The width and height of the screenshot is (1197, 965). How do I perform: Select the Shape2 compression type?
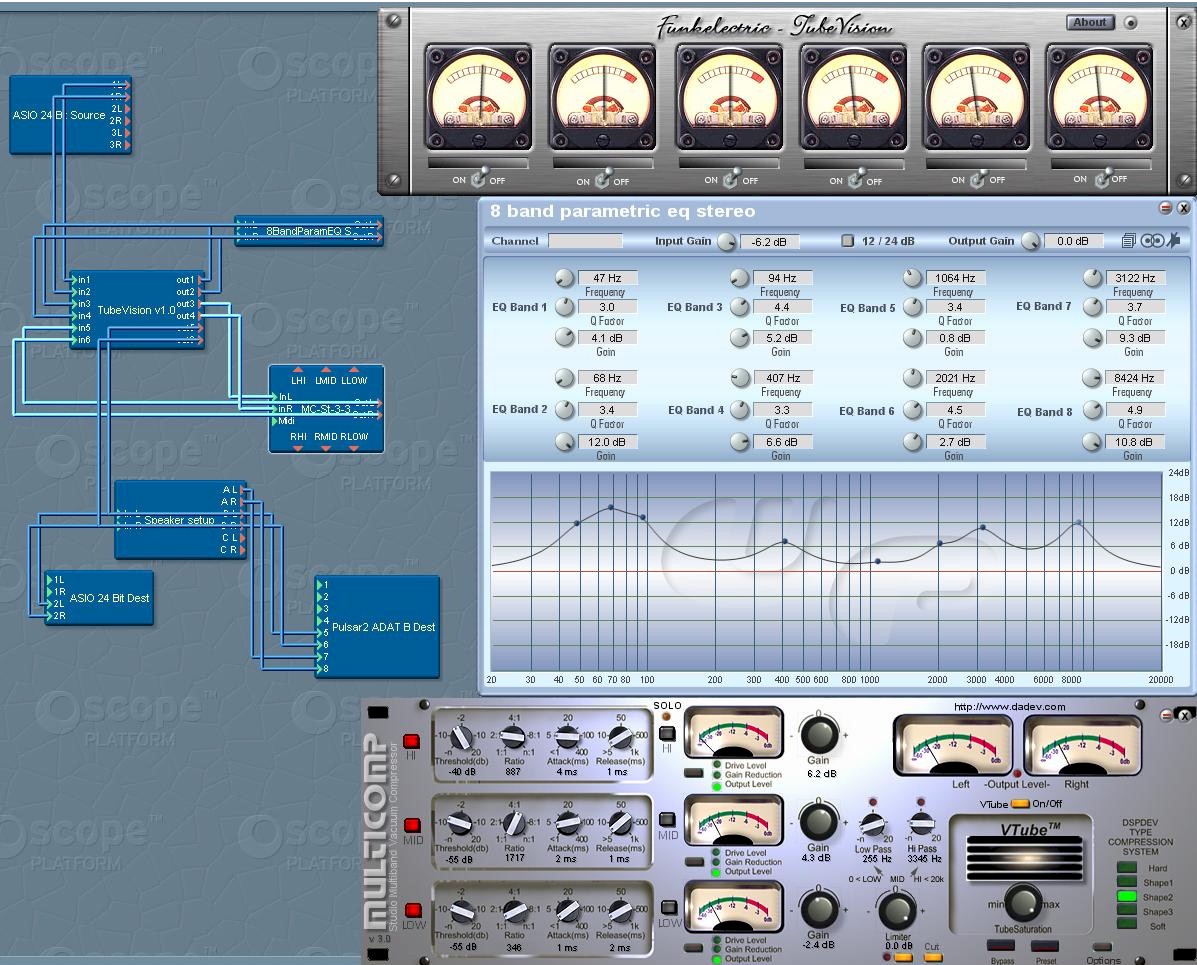pyautogui.click(x=1127, y=897)
